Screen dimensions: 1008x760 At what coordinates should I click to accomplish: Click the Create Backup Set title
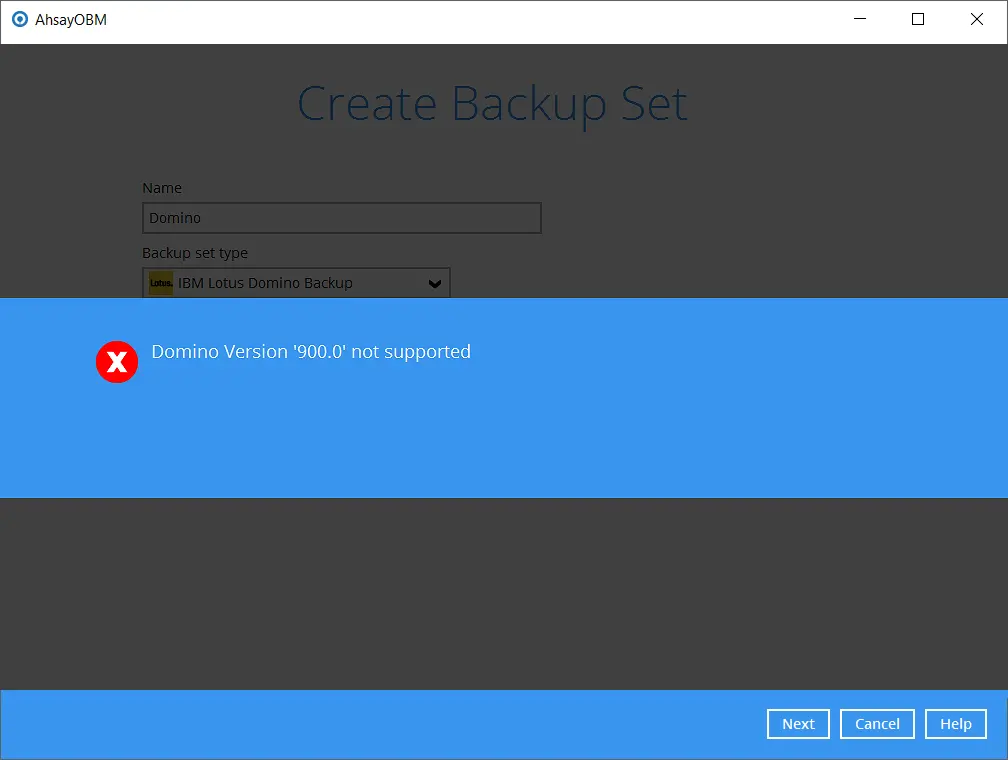click(492, 103)
